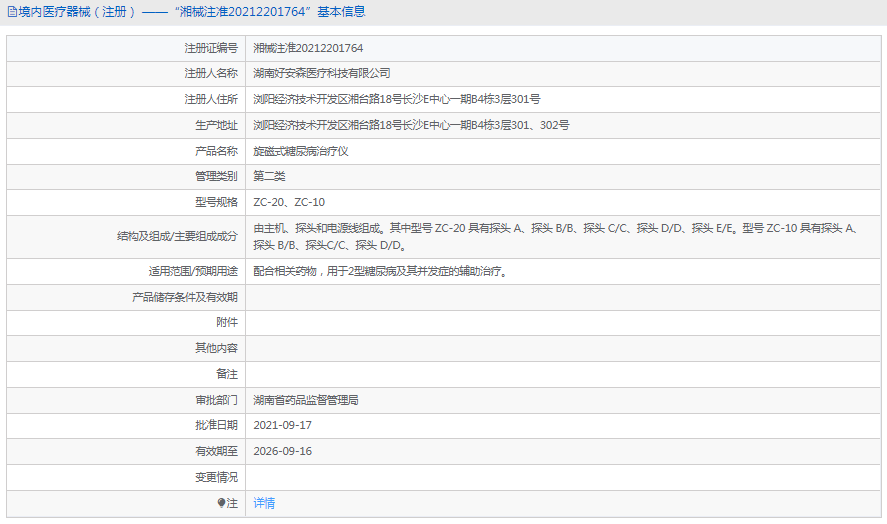Click the 适用范围/预期用途 label

point(193,271)
